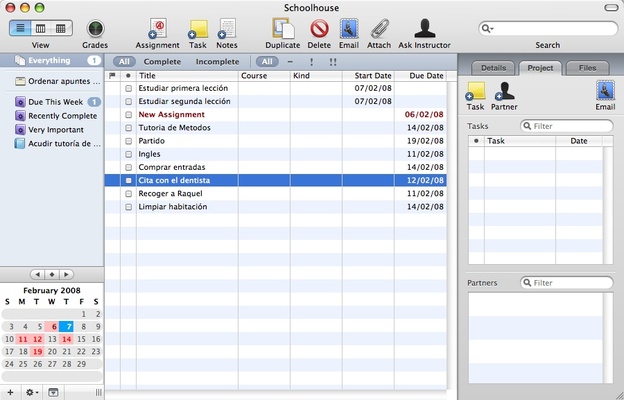Toggle the calendar pane button
Image resolution: width=624 pixels, height=400 pixels.
coord(53,392)
